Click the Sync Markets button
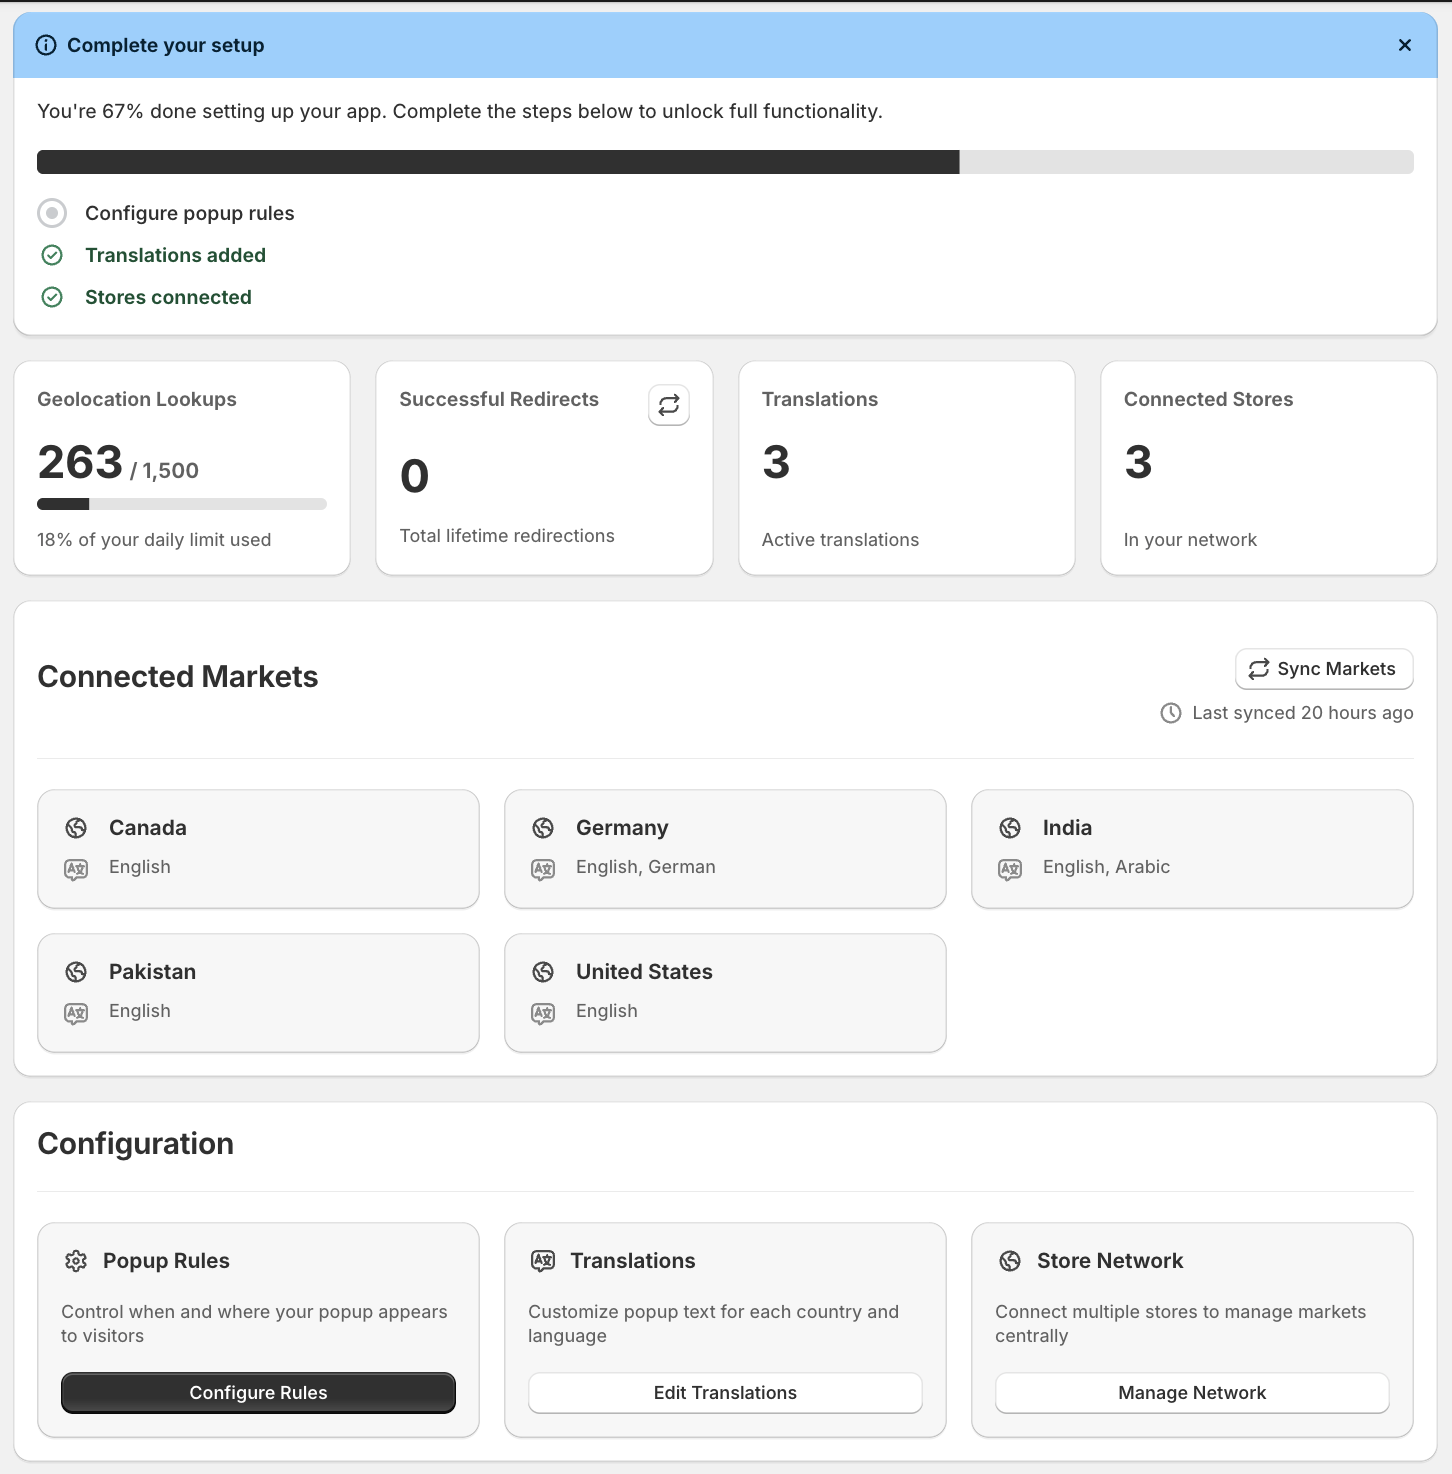1452x1474 pixels. point(1323,668)
